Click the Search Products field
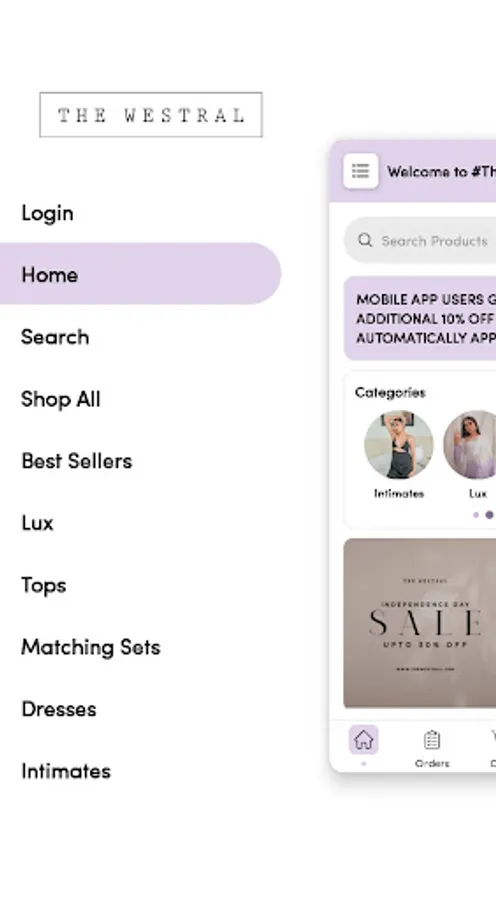Image resolution: width=496 pixels, height=900 pixels. (x=420, y=240)
